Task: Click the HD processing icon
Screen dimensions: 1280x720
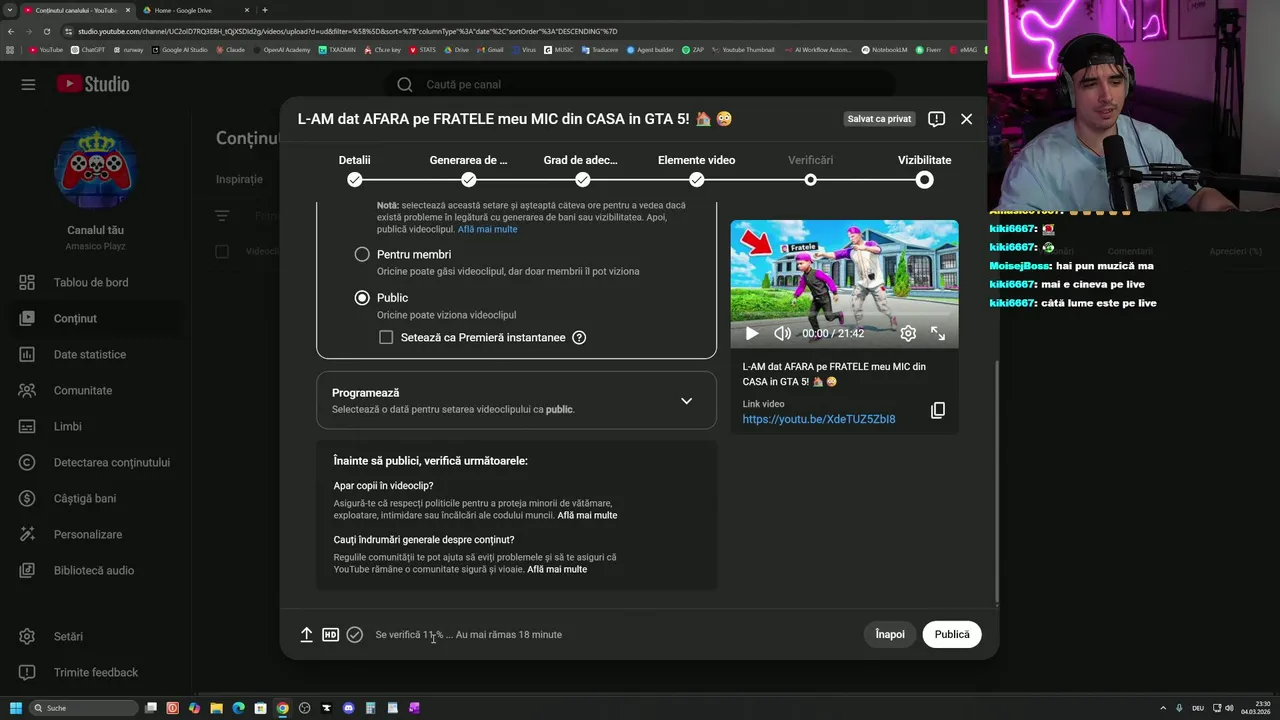Action: tap(330, 634)
